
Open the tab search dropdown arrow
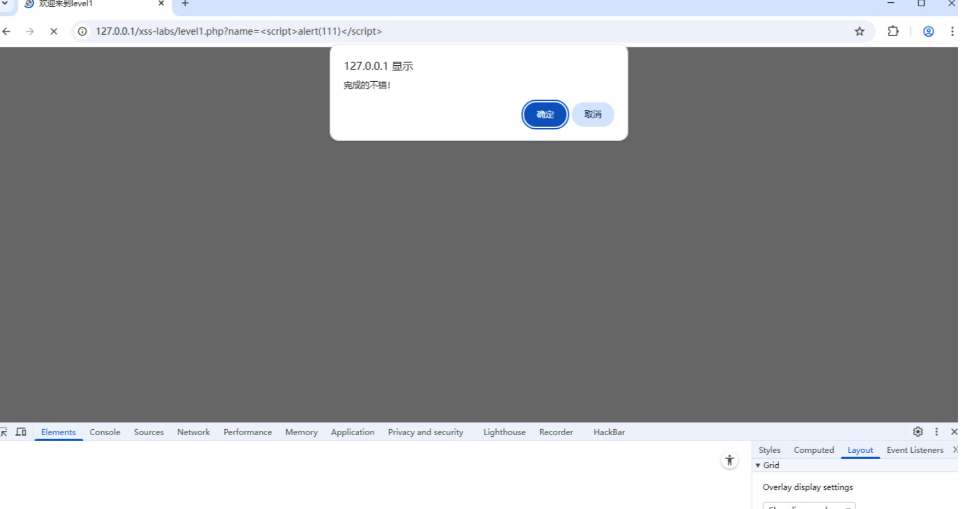[x=5, y=4]
